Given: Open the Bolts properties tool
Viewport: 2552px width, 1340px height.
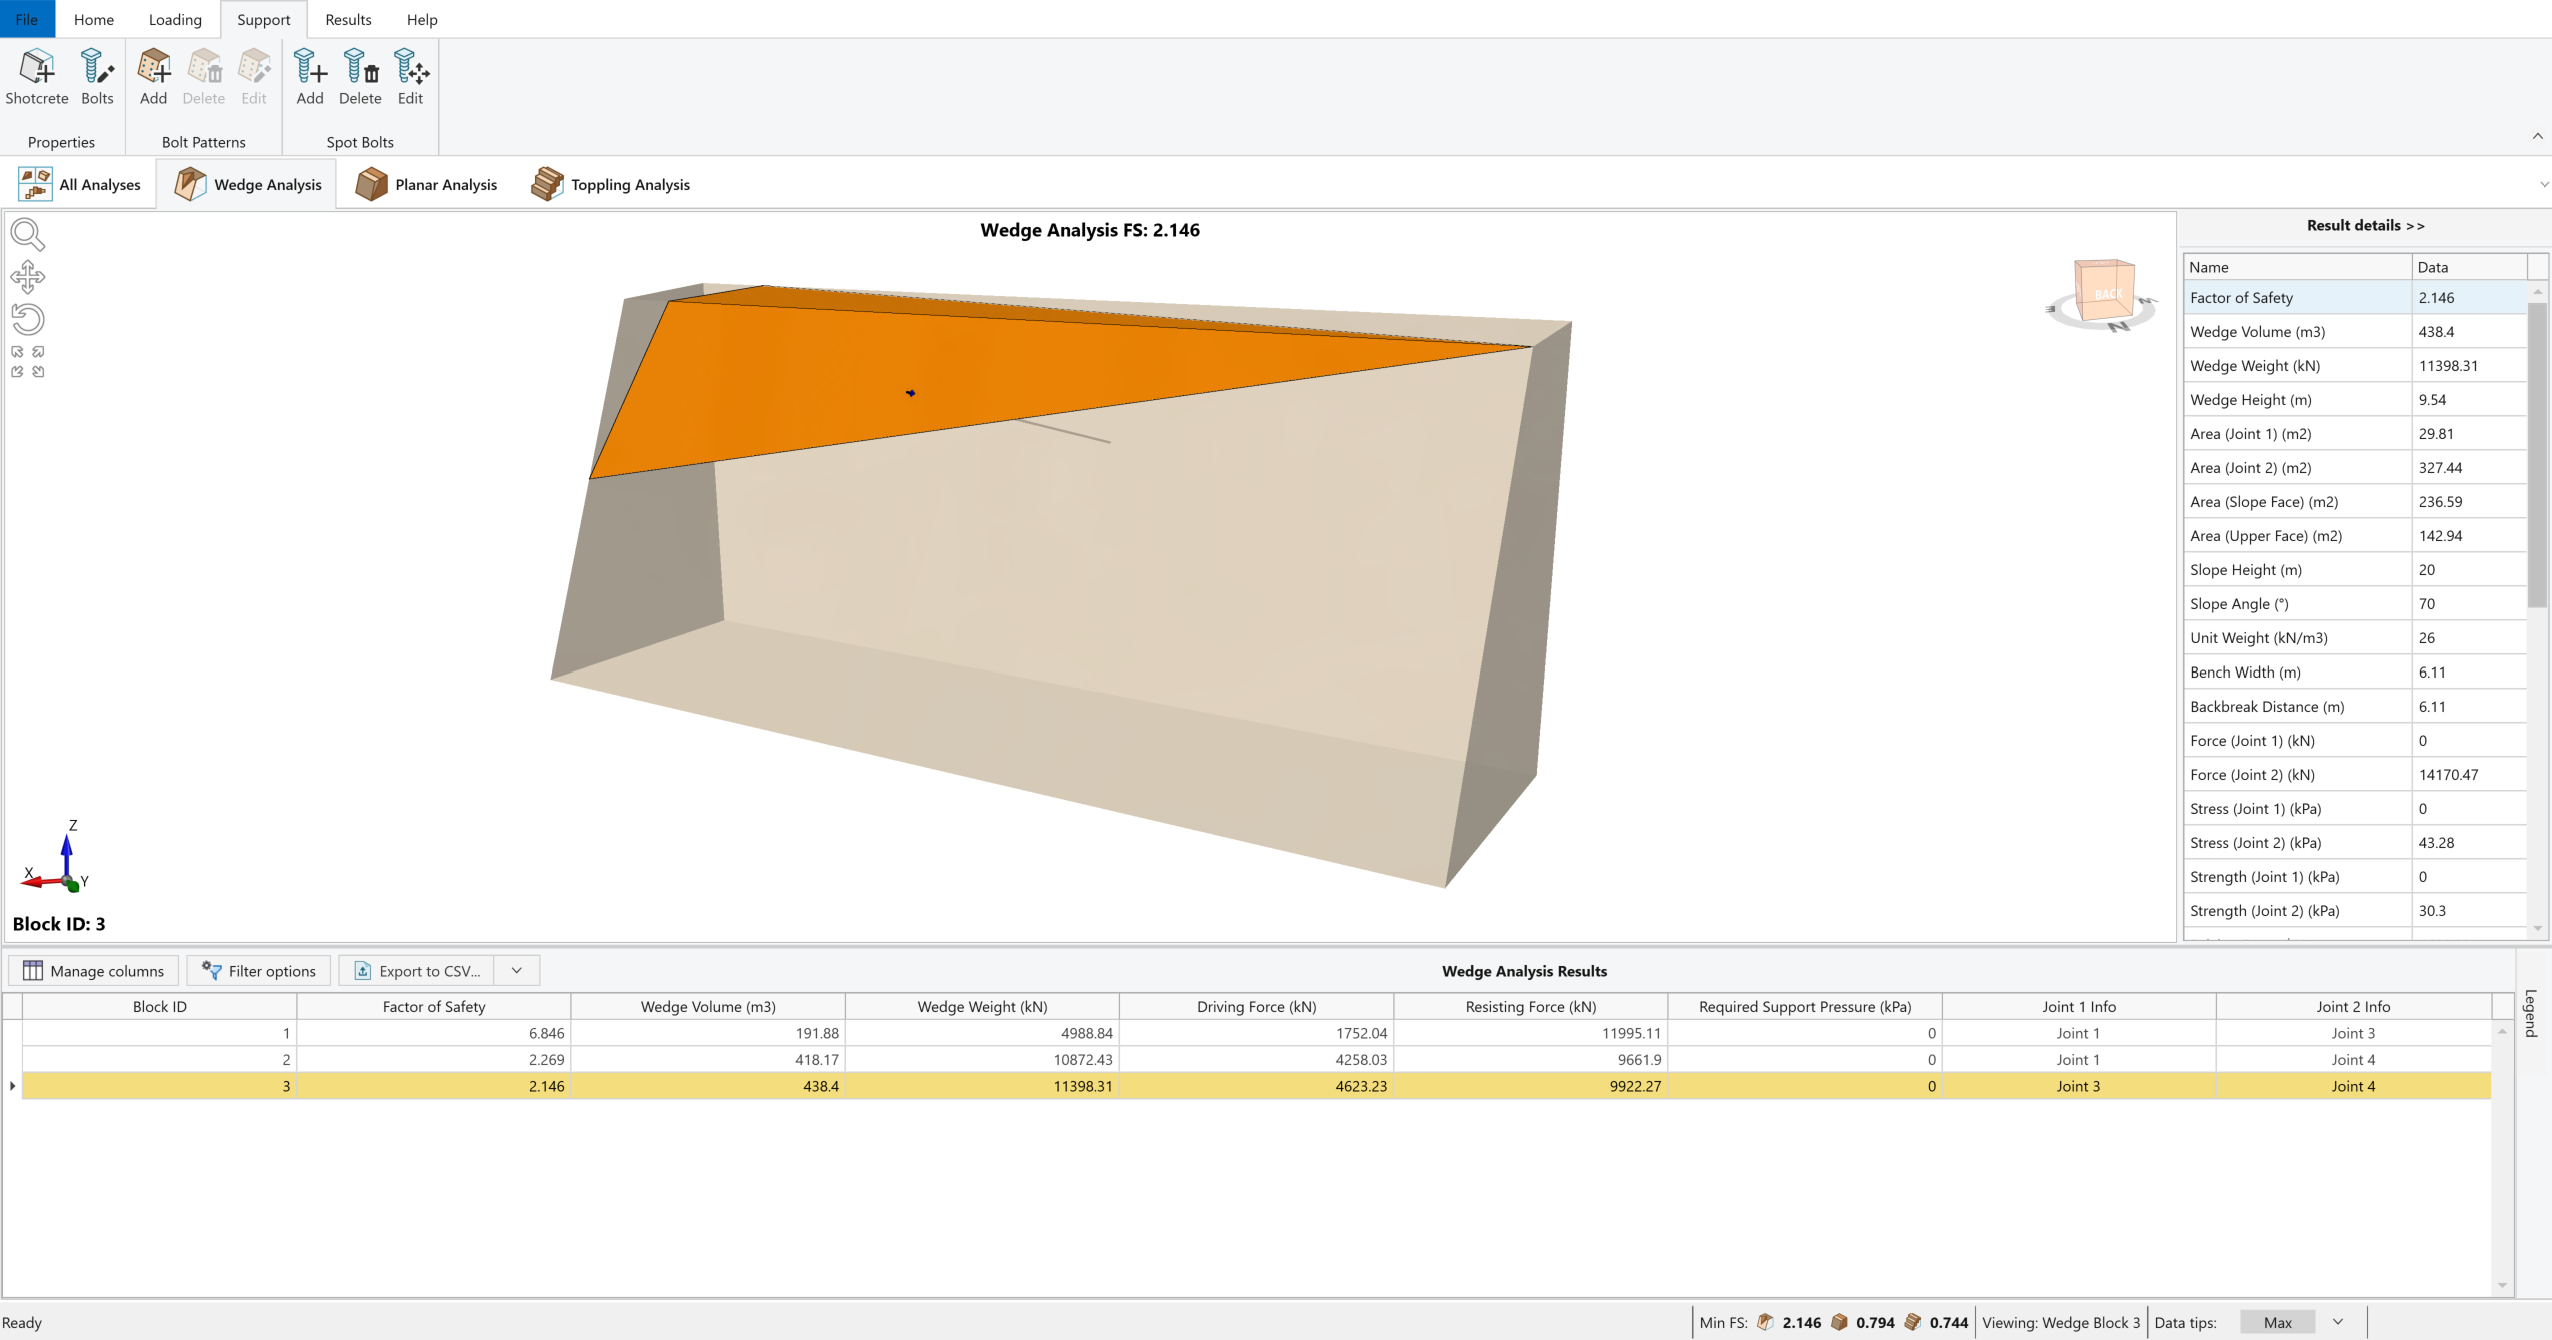Looking at the screenshot, I should click(x=97, y=77).
